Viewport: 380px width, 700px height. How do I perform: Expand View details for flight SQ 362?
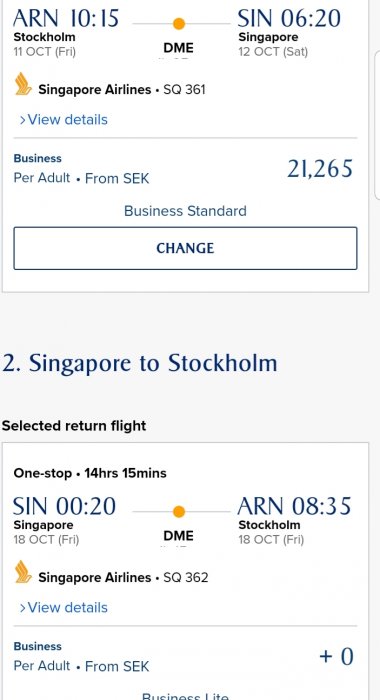click(63, 608)
